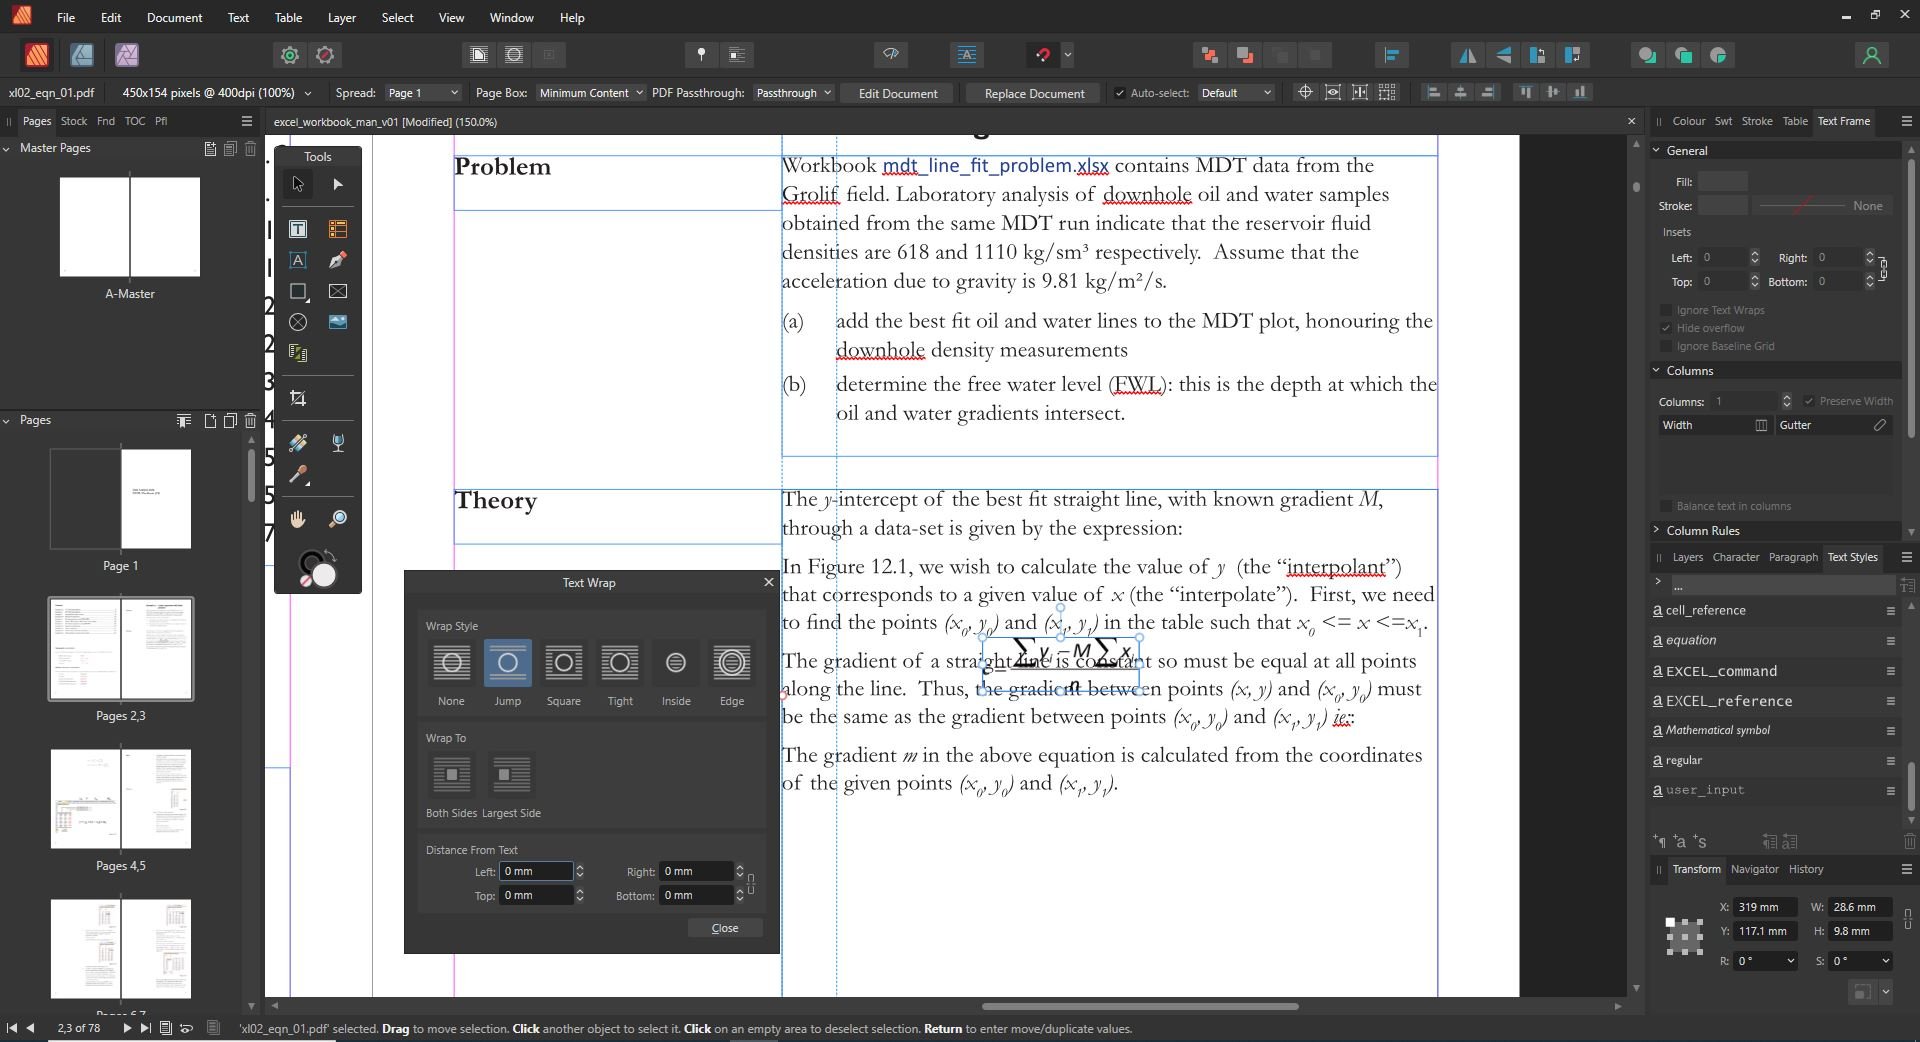This screenshot has height=1042, width=1920.
Task: Select the View hand tool
Action: pos(298,519)
